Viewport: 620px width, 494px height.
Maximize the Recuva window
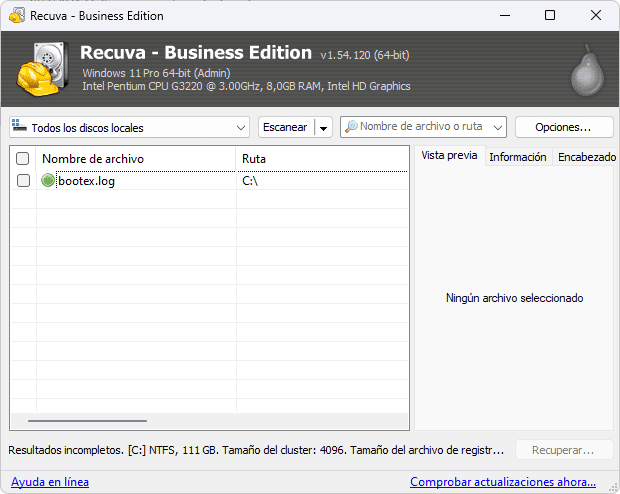click(550, 15)
